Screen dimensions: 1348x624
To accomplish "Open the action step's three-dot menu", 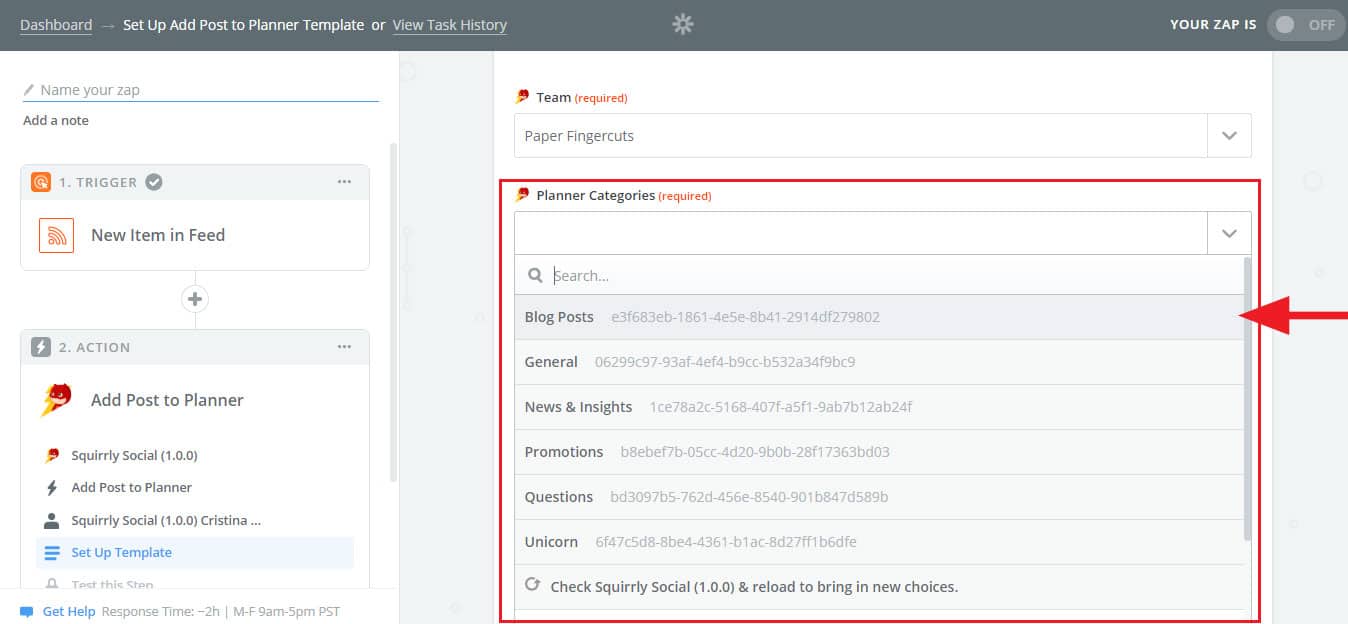I will click(344, 347).
